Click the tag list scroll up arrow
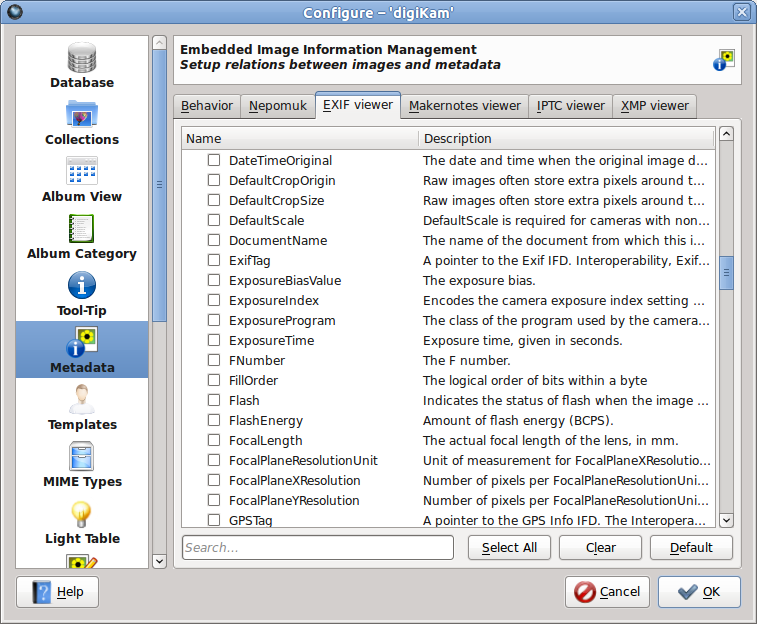Screen dimensions: 757x624 (726, 133)
